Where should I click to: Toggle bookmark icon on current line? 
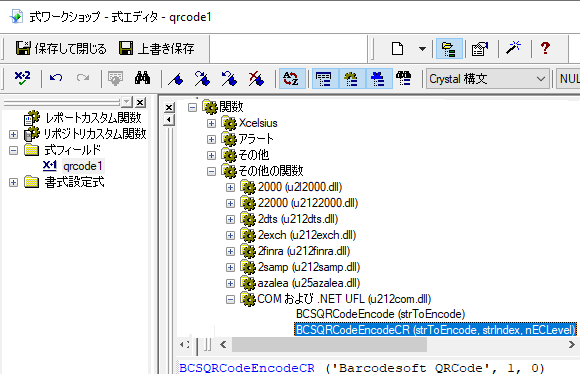coord(175,78)
